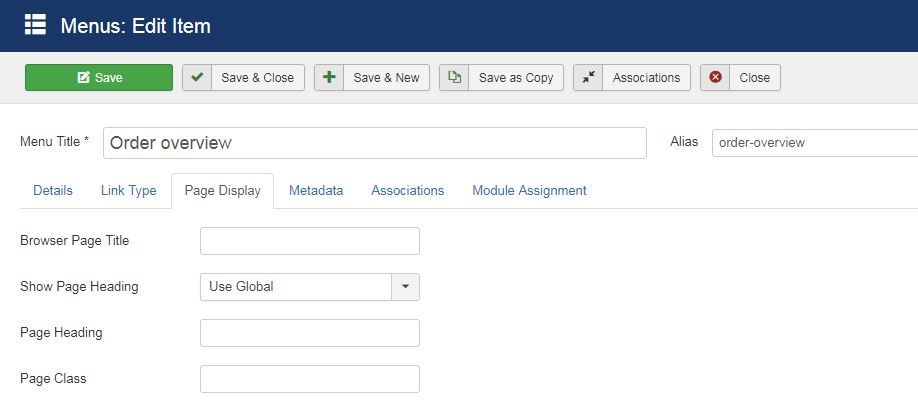The width and height of the screenshot is (918, 409).
Task: Click the Menus list icon in header
Action: (35, 25)
